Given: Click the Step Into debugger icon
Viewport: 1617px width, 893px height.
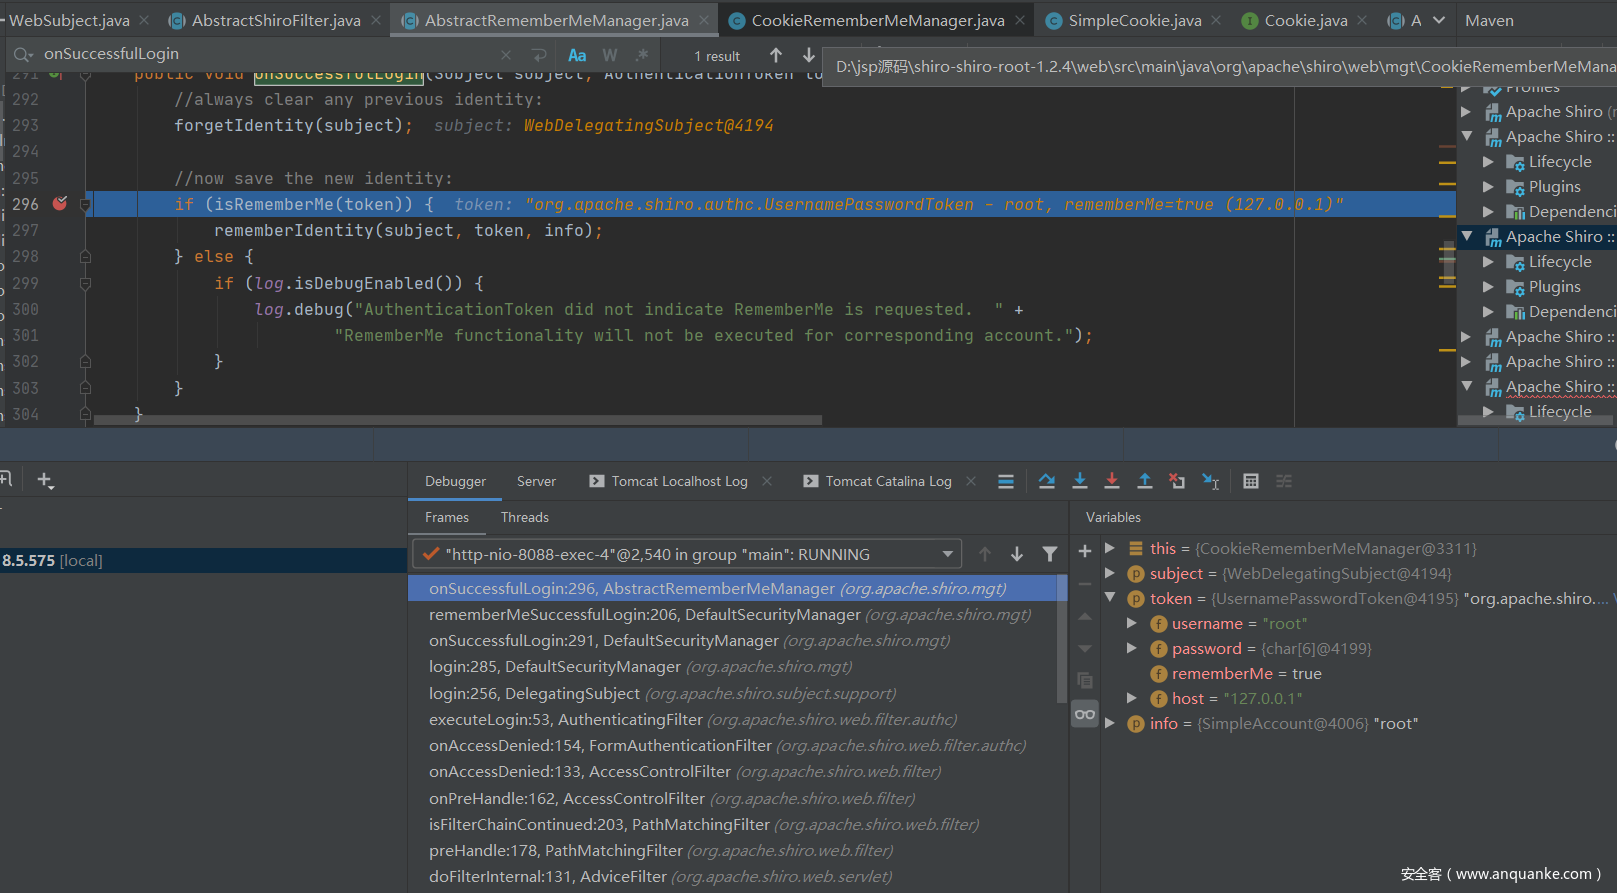Looking at the screenshot, I should 1079,481.
